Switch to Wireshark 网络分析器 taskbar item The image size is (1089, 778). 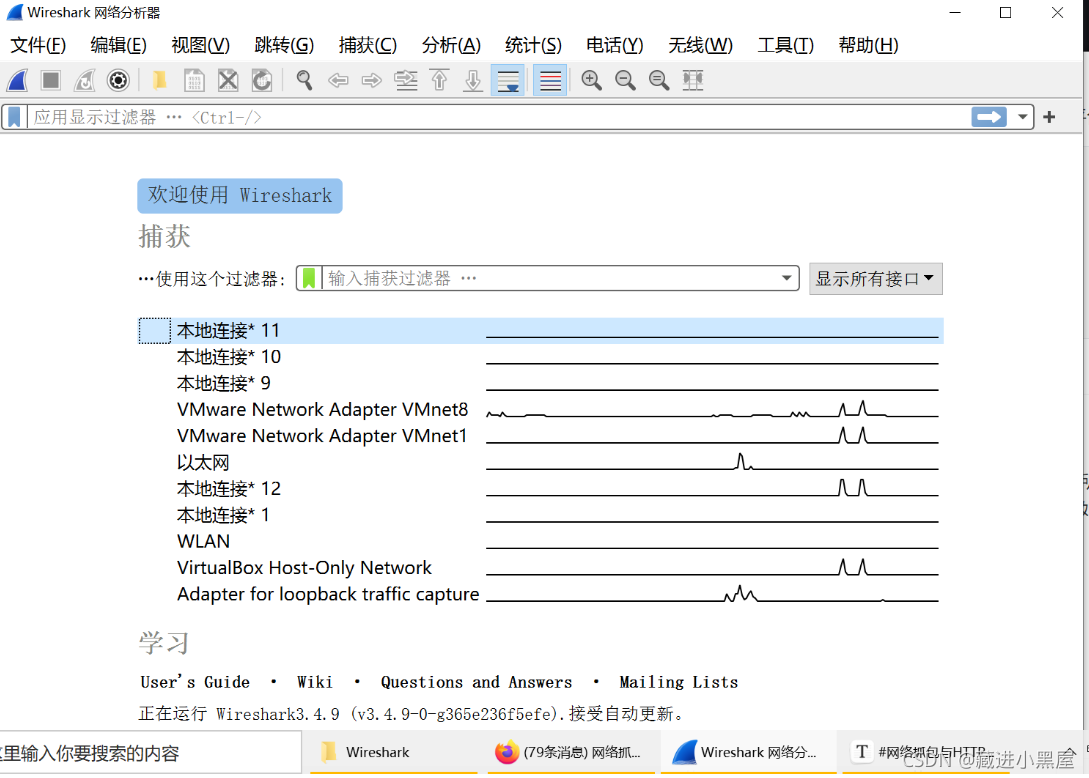point(749,752)
